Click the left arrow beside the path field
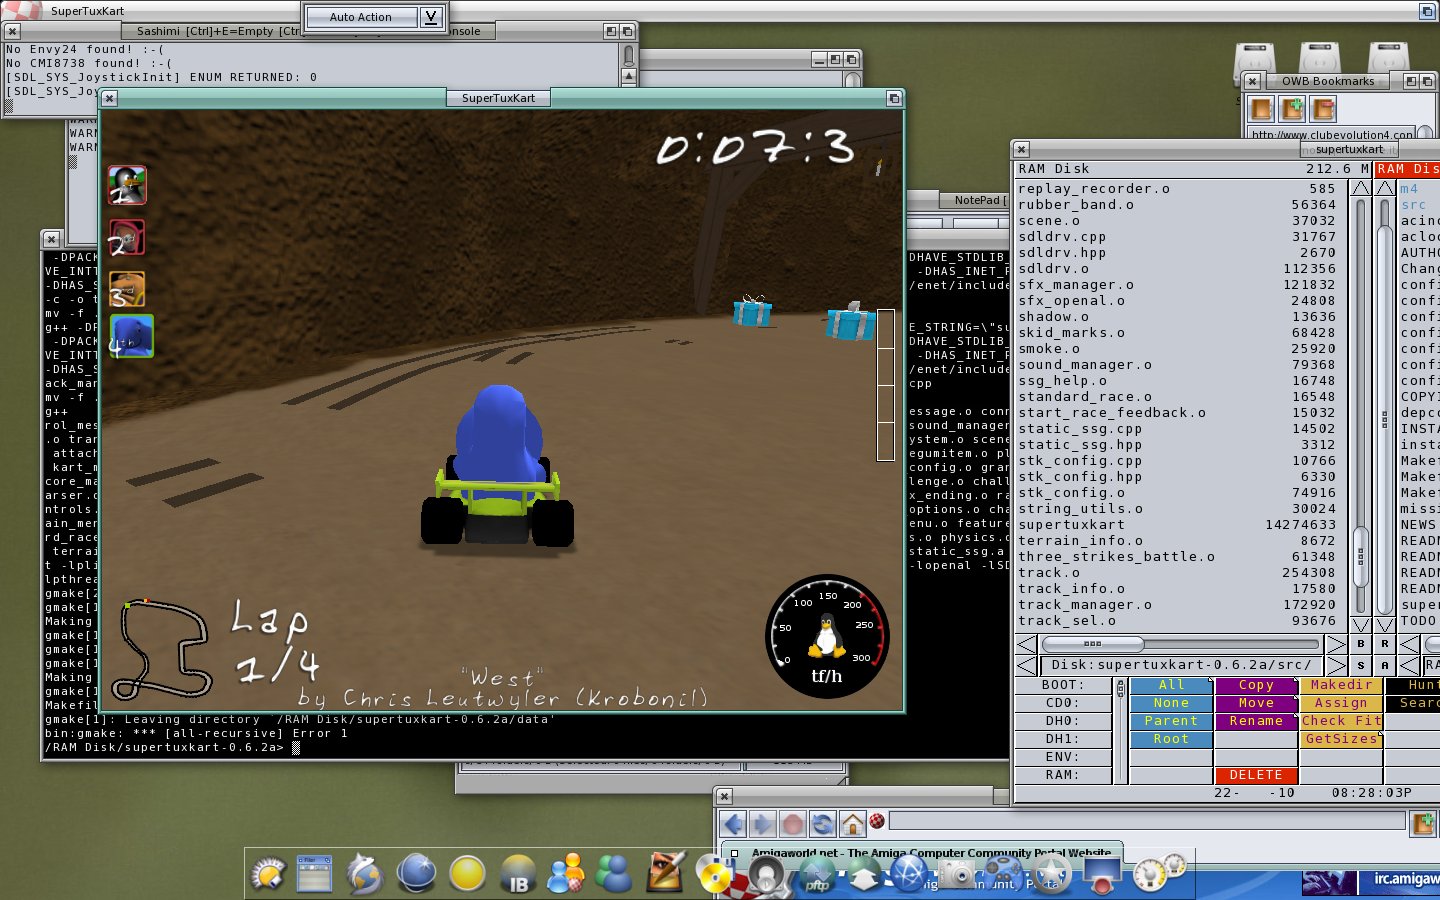Viewport: 1440px width, 900px height. (x=1027, y=665)
